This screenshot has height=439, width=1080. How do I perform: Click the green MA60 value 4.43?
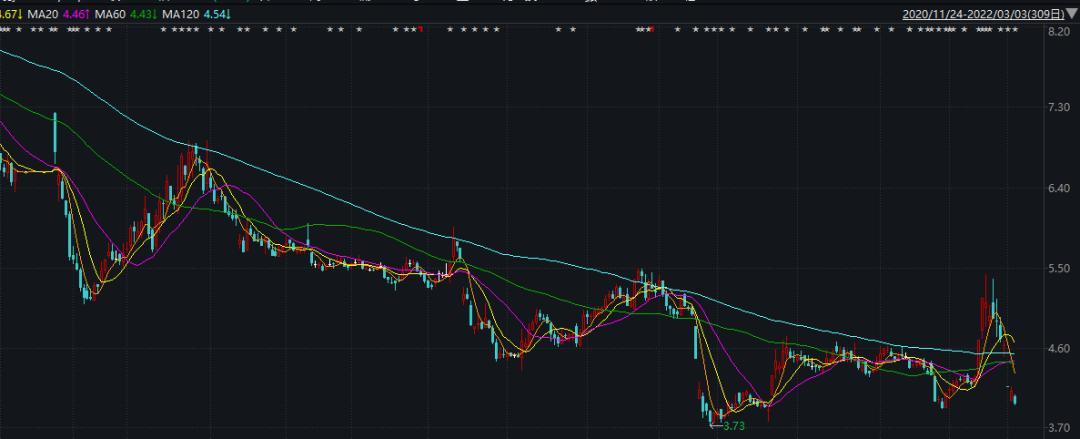point(144,15)
